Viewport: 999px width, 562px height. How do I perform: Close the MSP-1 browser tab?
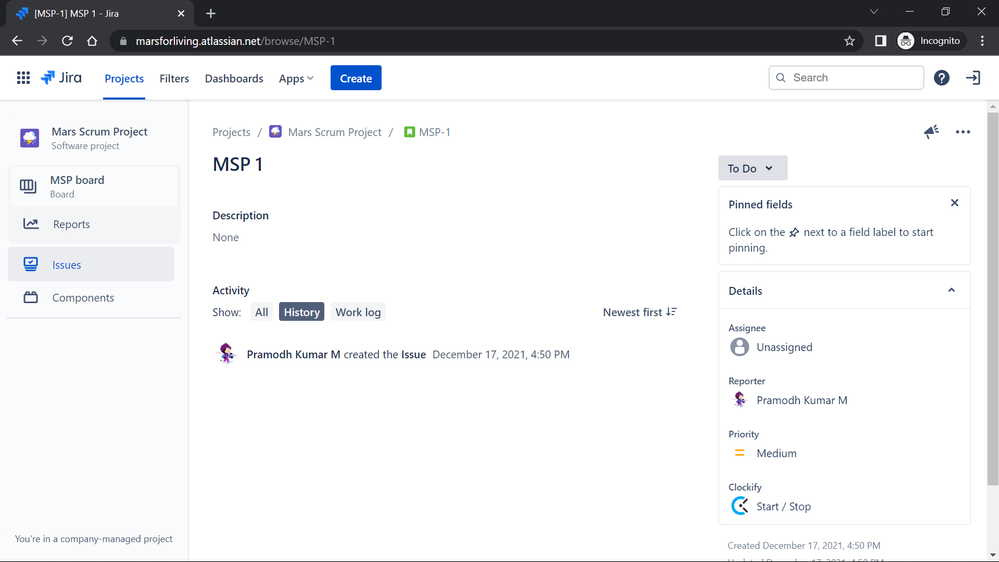point(181,13)
